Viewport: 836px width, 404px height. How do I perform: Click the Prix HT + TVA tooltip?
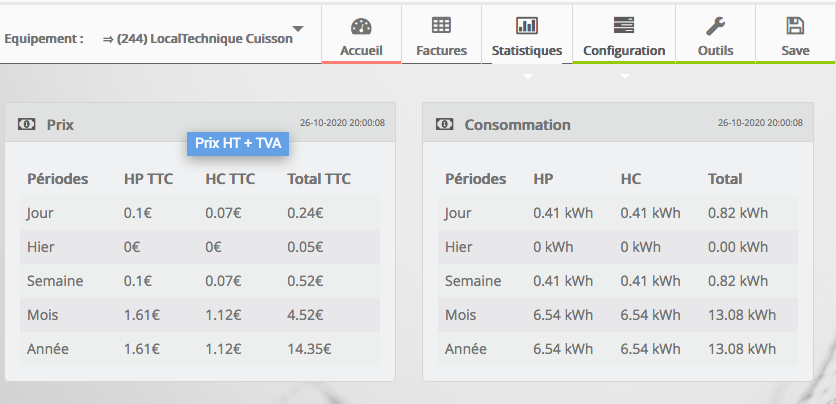[x=238, y=143]
